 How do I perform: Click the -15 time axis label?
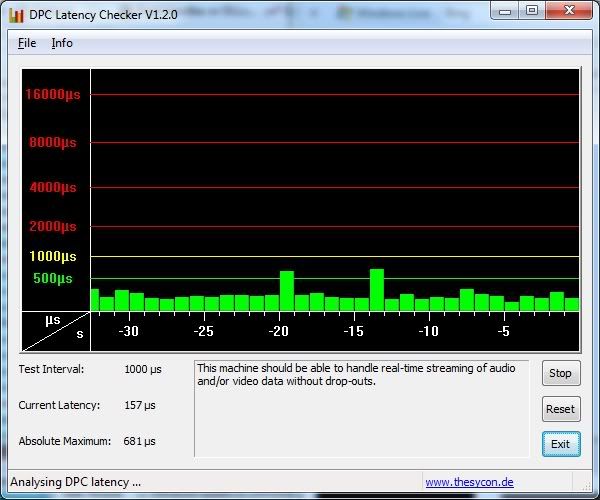[353, 331]
